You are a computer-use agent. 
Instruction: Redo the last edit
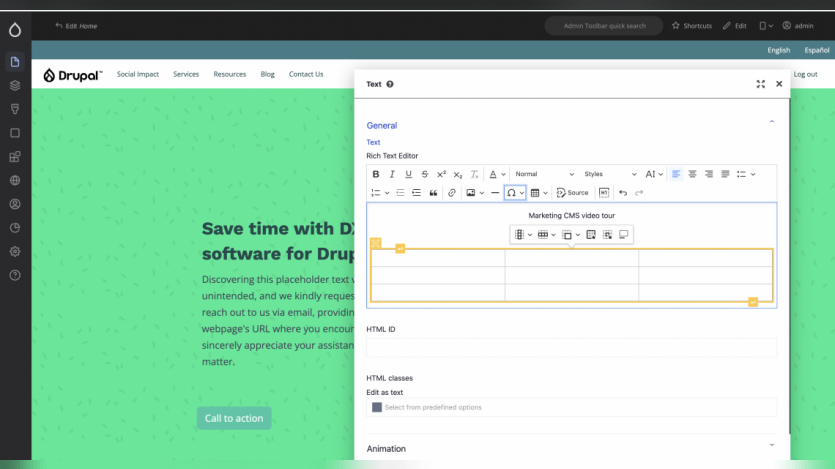pyautogui.click(x=639, y=193)
